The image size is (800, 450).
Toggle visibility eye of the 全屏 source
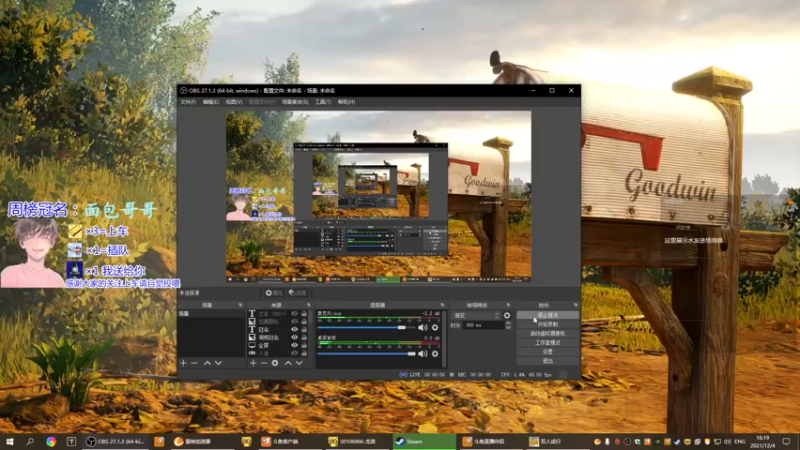(x=294, y=345)
